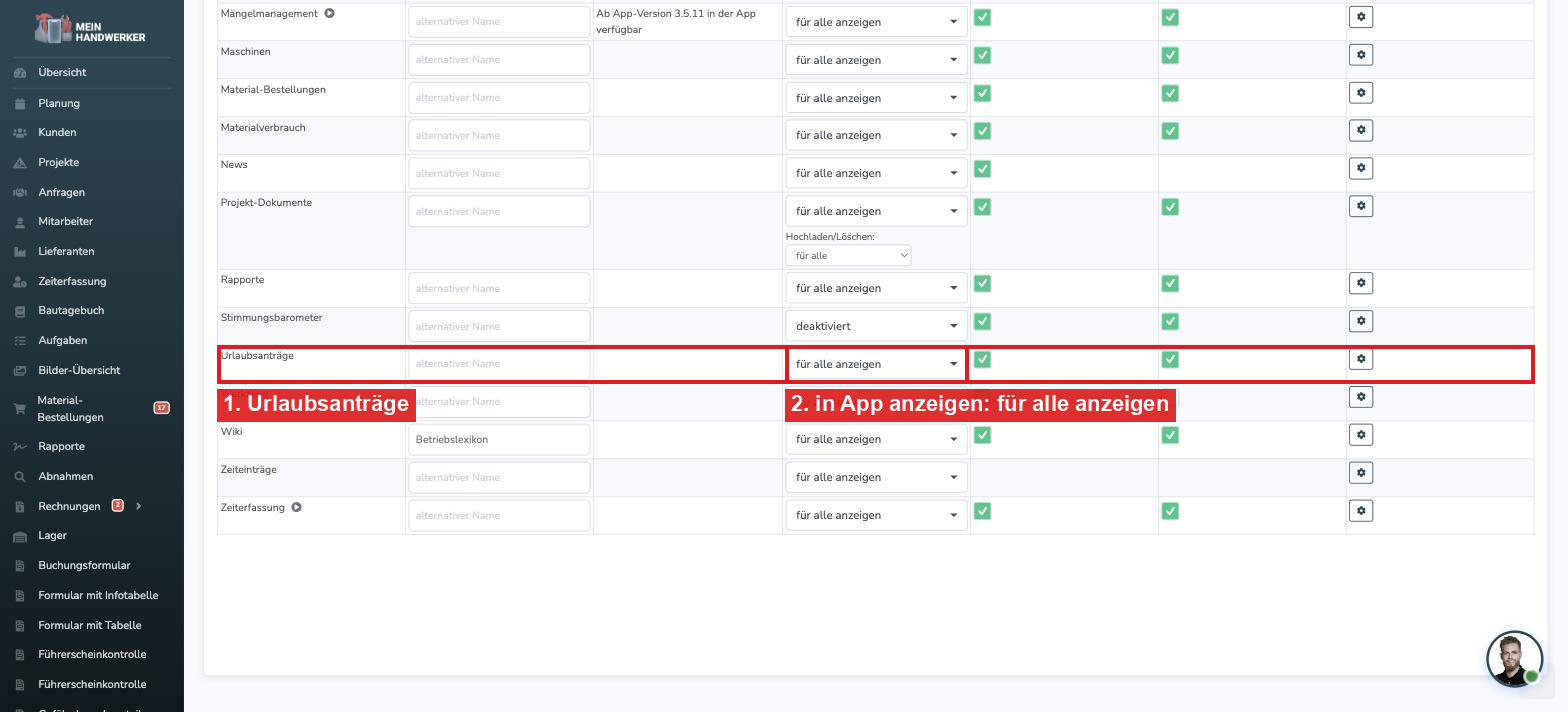Click the Projekte icon in the sidebar
This screenshot has height=712, width=1568.
(x=20, y=163)
